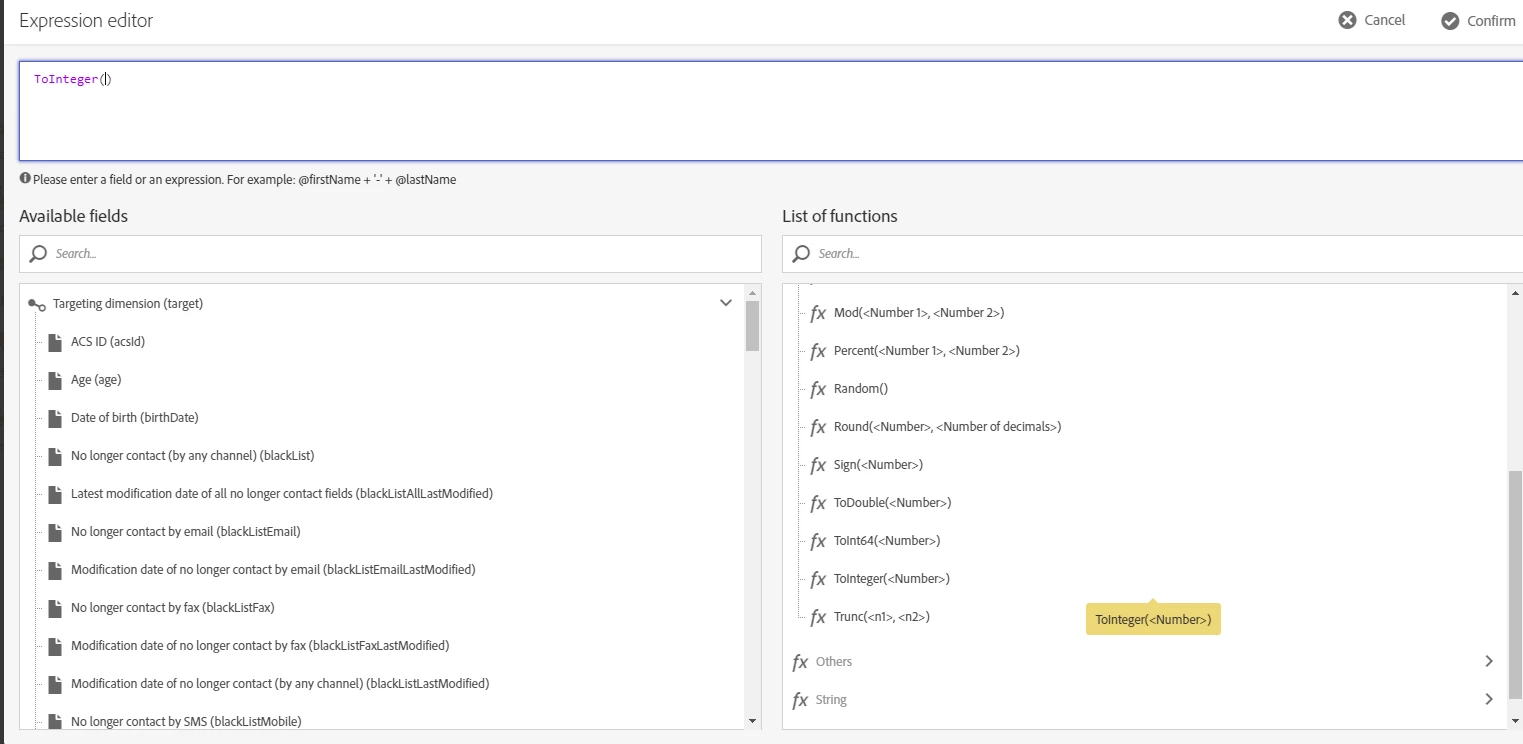Click the Available fields scroll down arrow
The image size is (1523, 744).
752,721
